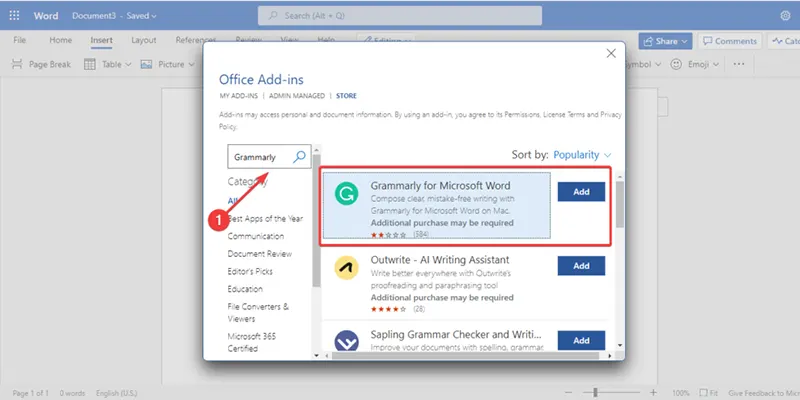
Task: Select the STORE tab
Action: (346, 96)
